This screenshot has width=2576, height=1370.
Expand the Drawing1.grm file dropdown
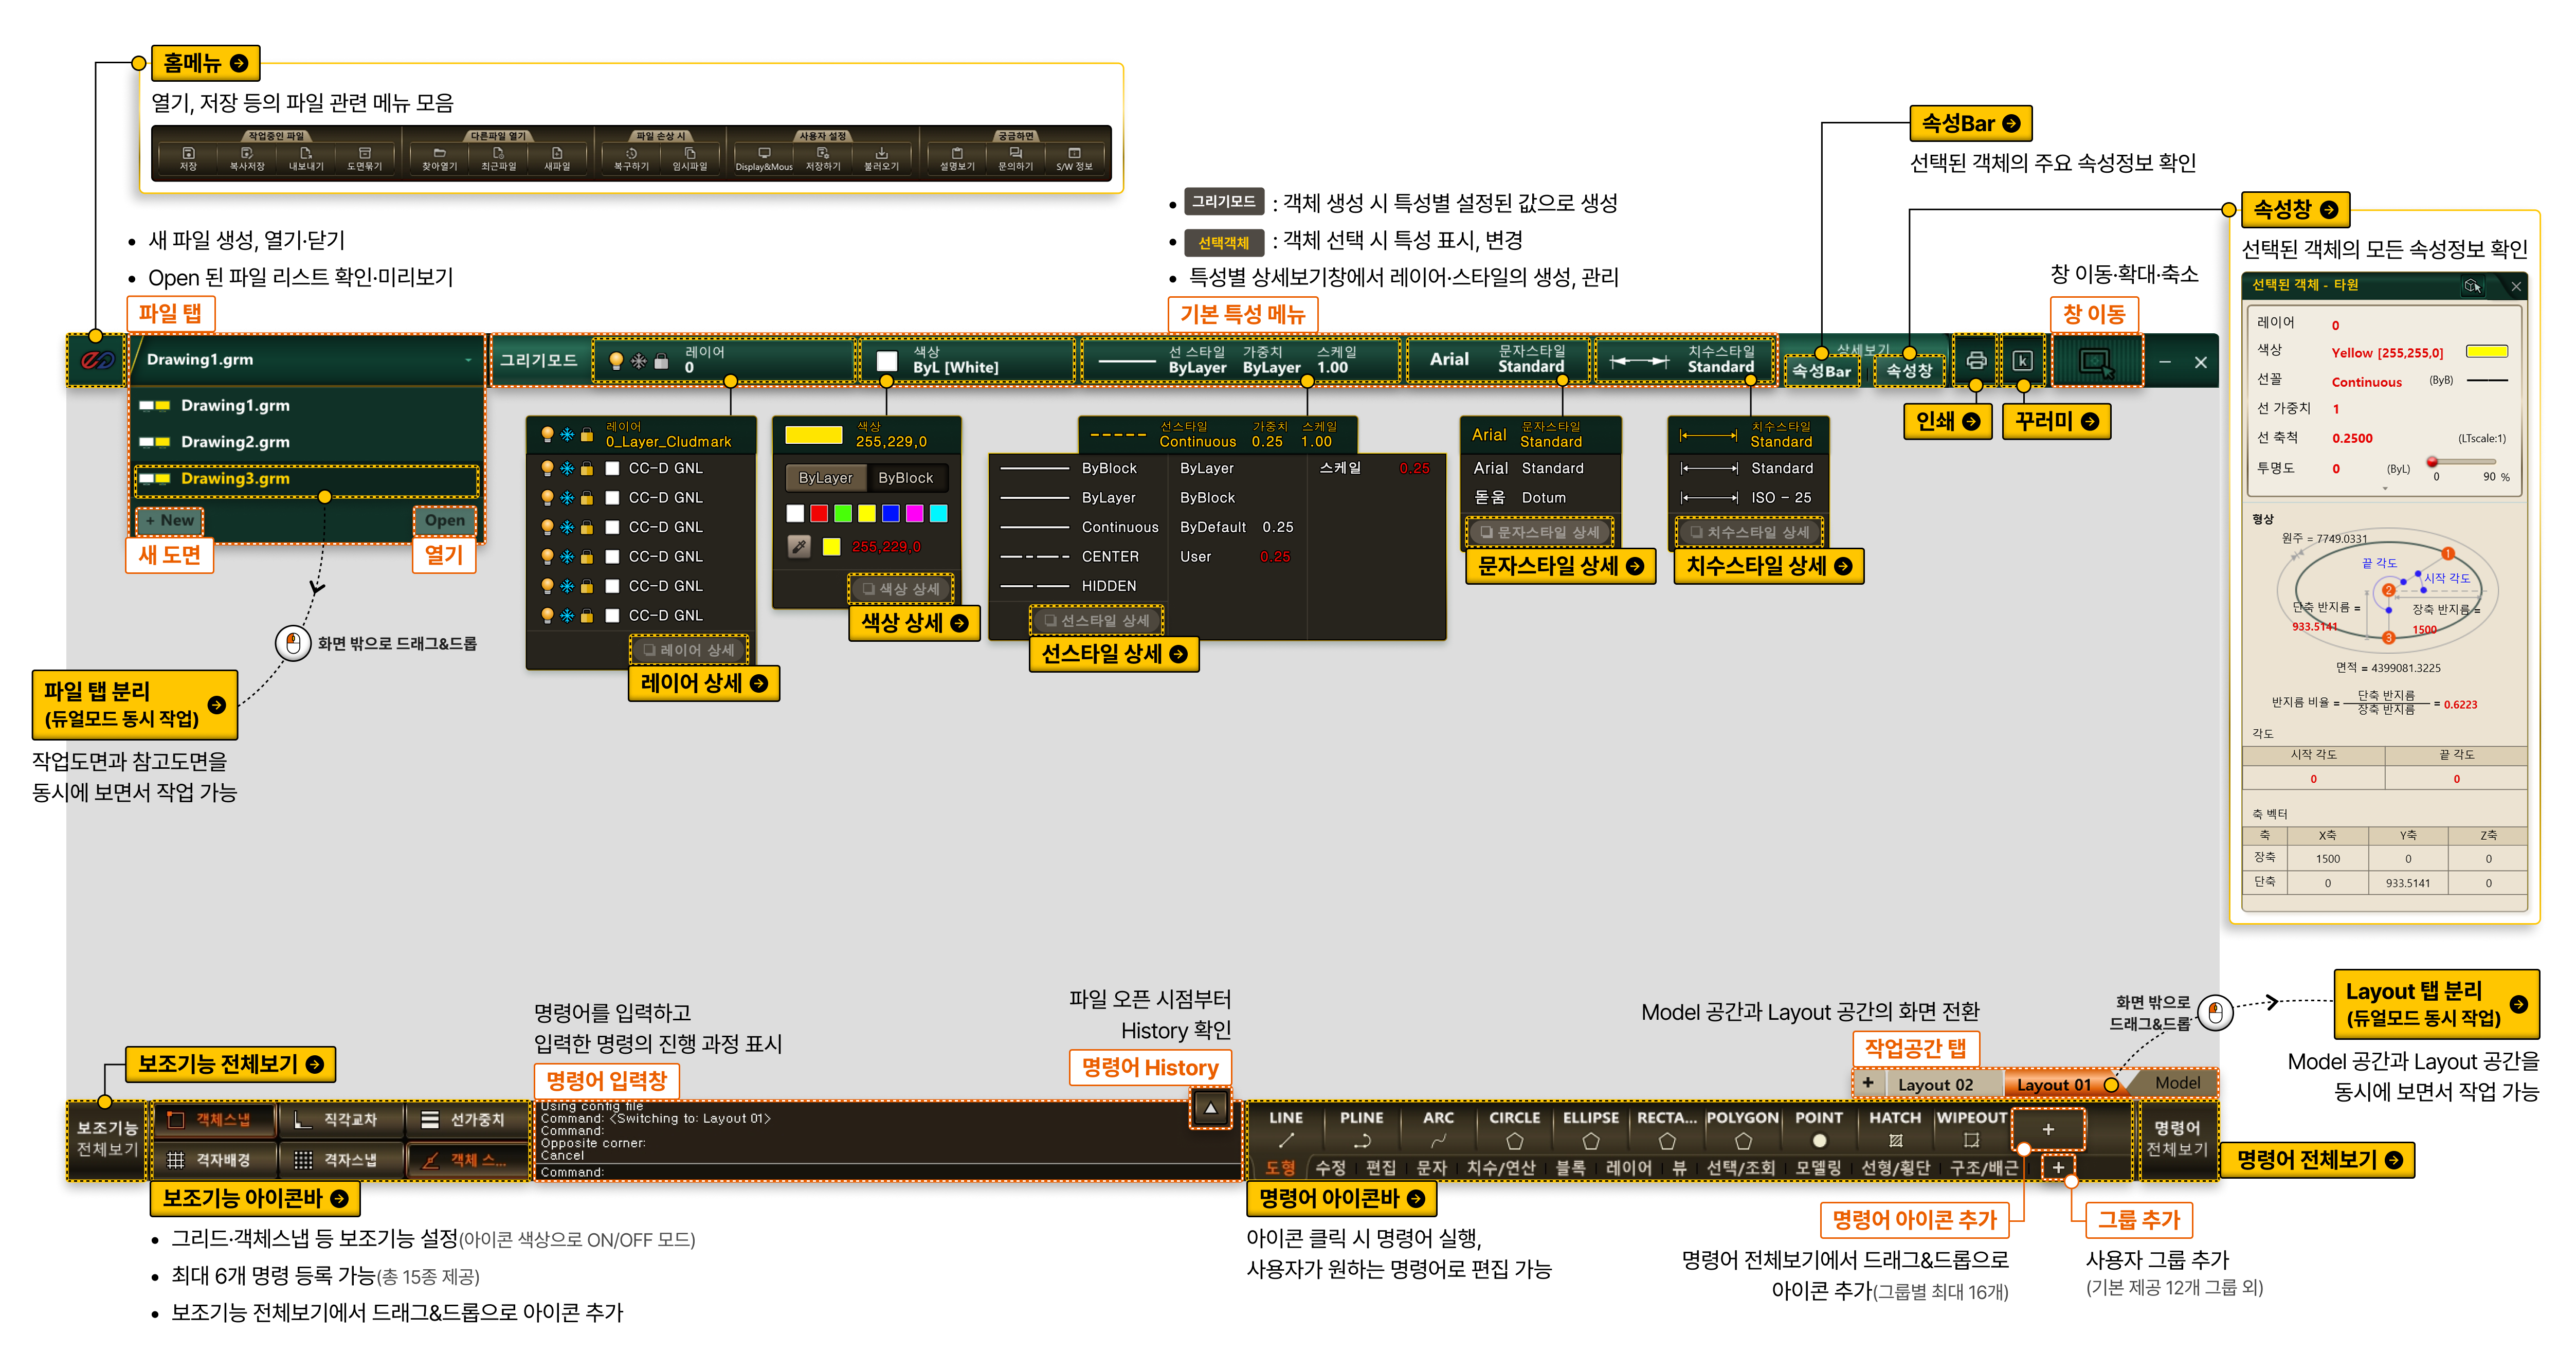click(x=468, y=360)
